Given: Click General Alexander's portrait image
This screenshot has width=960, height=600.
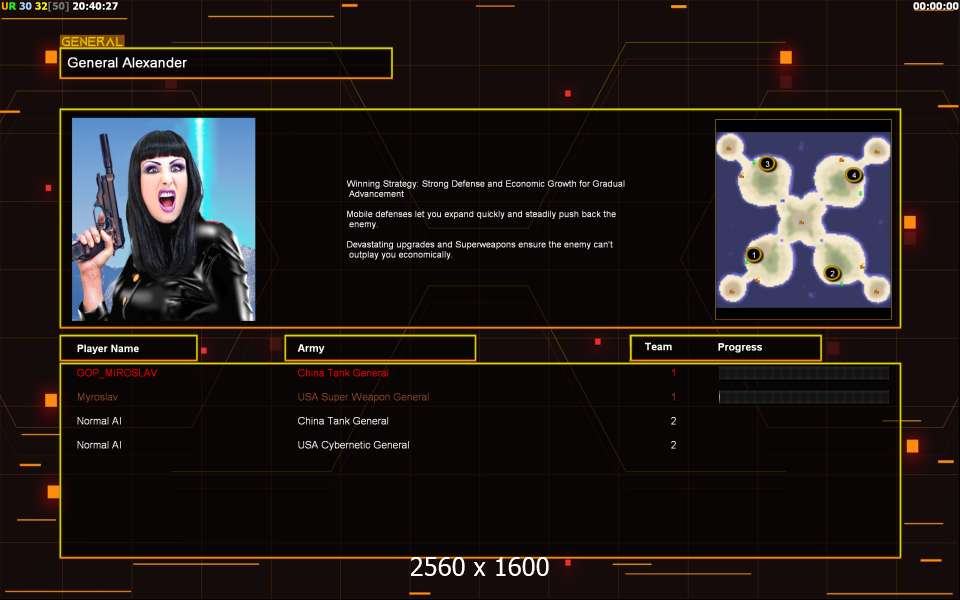Looking at the screenshot, I should click(163, 219).
